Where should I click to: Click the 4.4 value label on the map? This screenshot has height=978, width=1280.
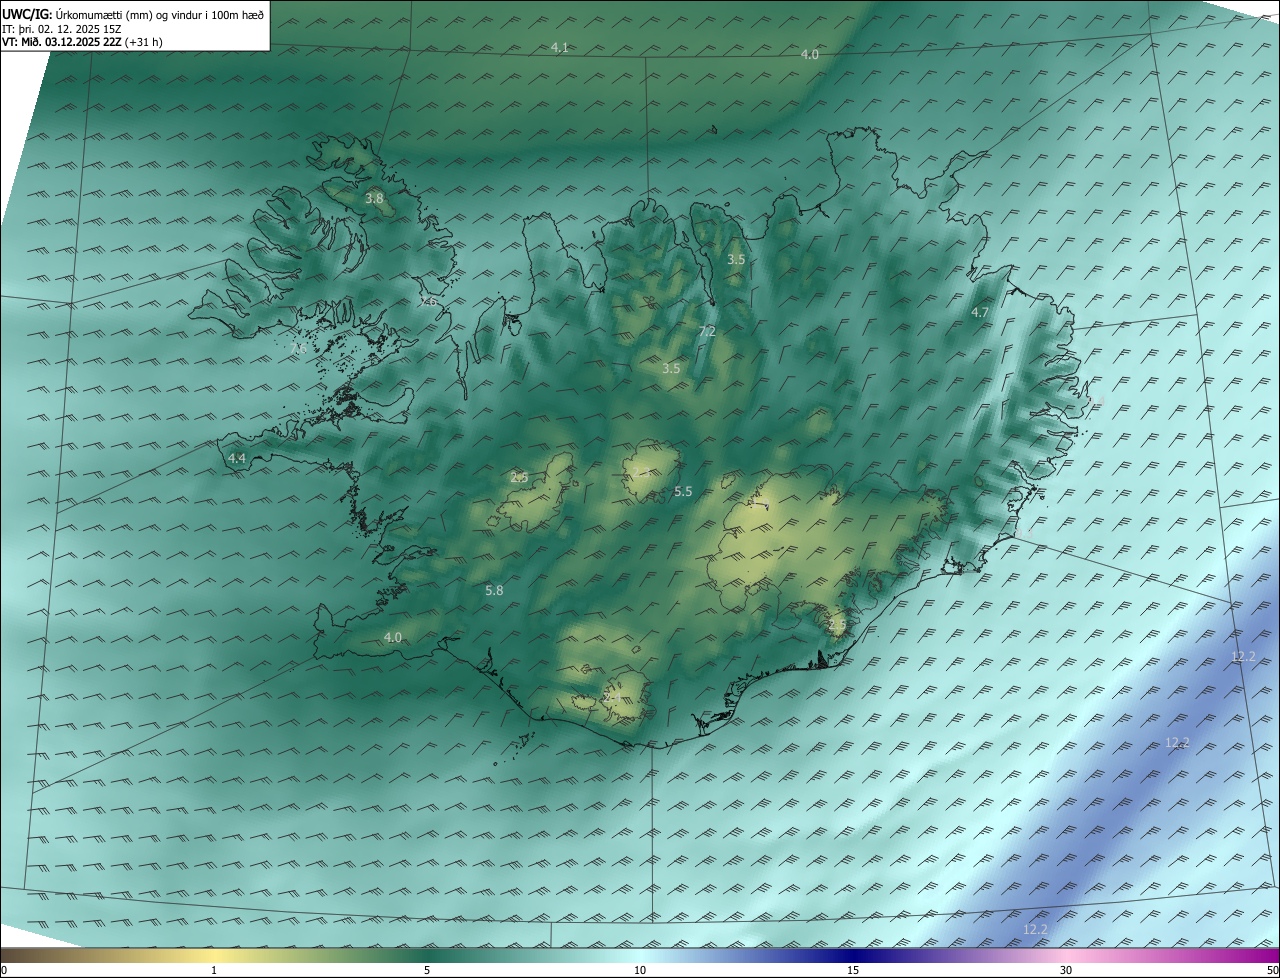pos(237,458)
